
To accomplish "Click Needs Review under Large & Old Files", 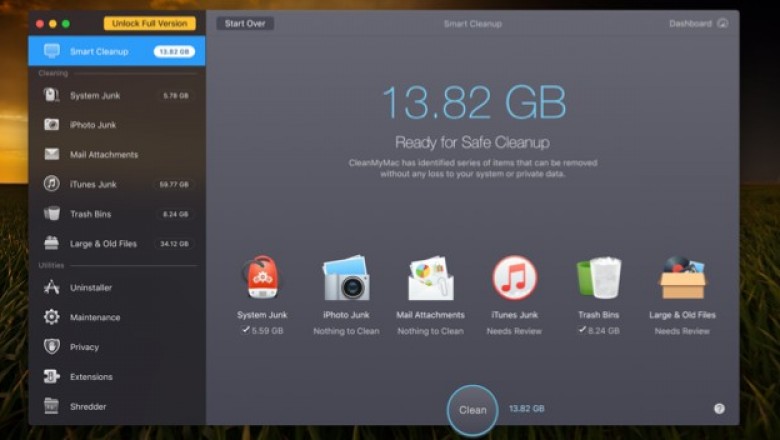I will 682,331.
